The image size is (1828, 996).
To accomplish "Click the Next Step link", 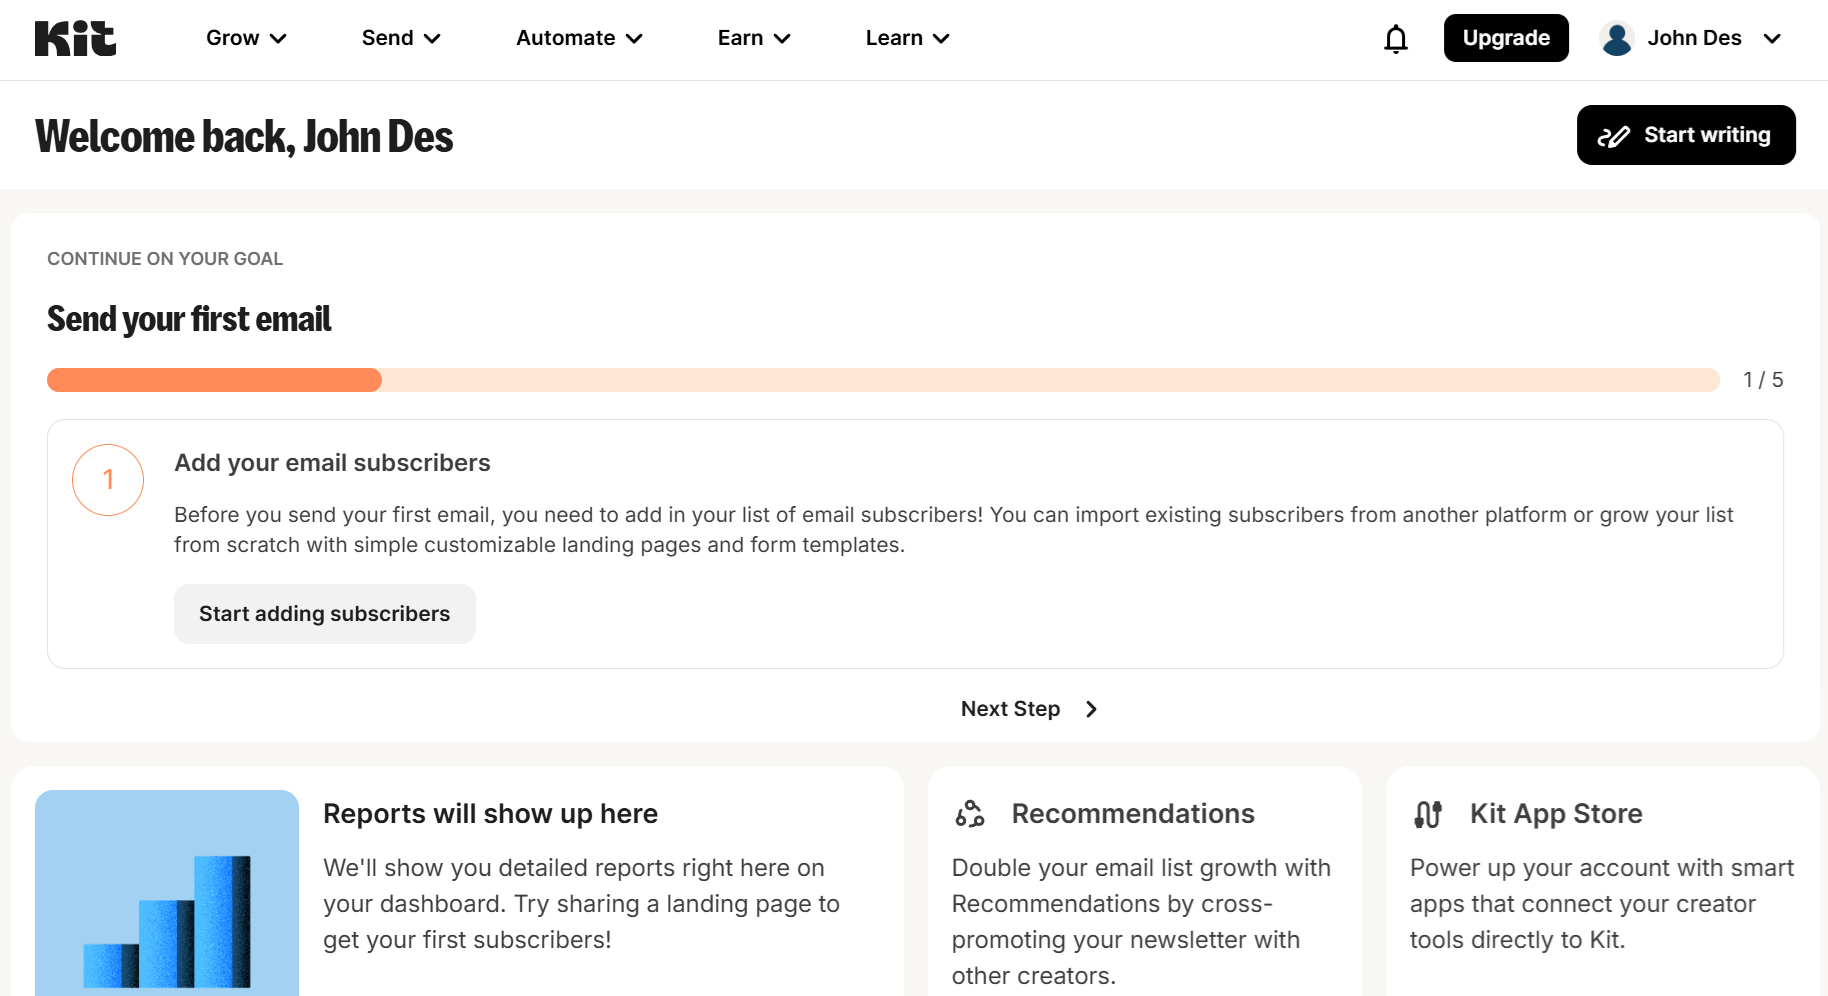I will click(x=1010, y=709).
